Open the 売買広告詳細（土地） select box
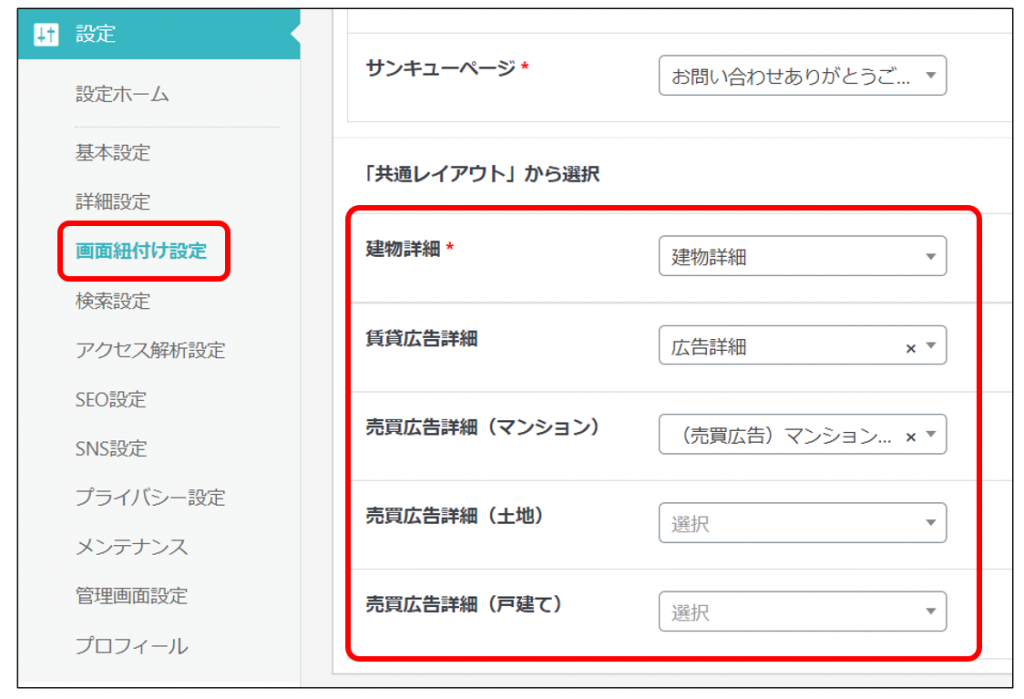The width and height of the screenshot is (1024, 699). [801, 523]
